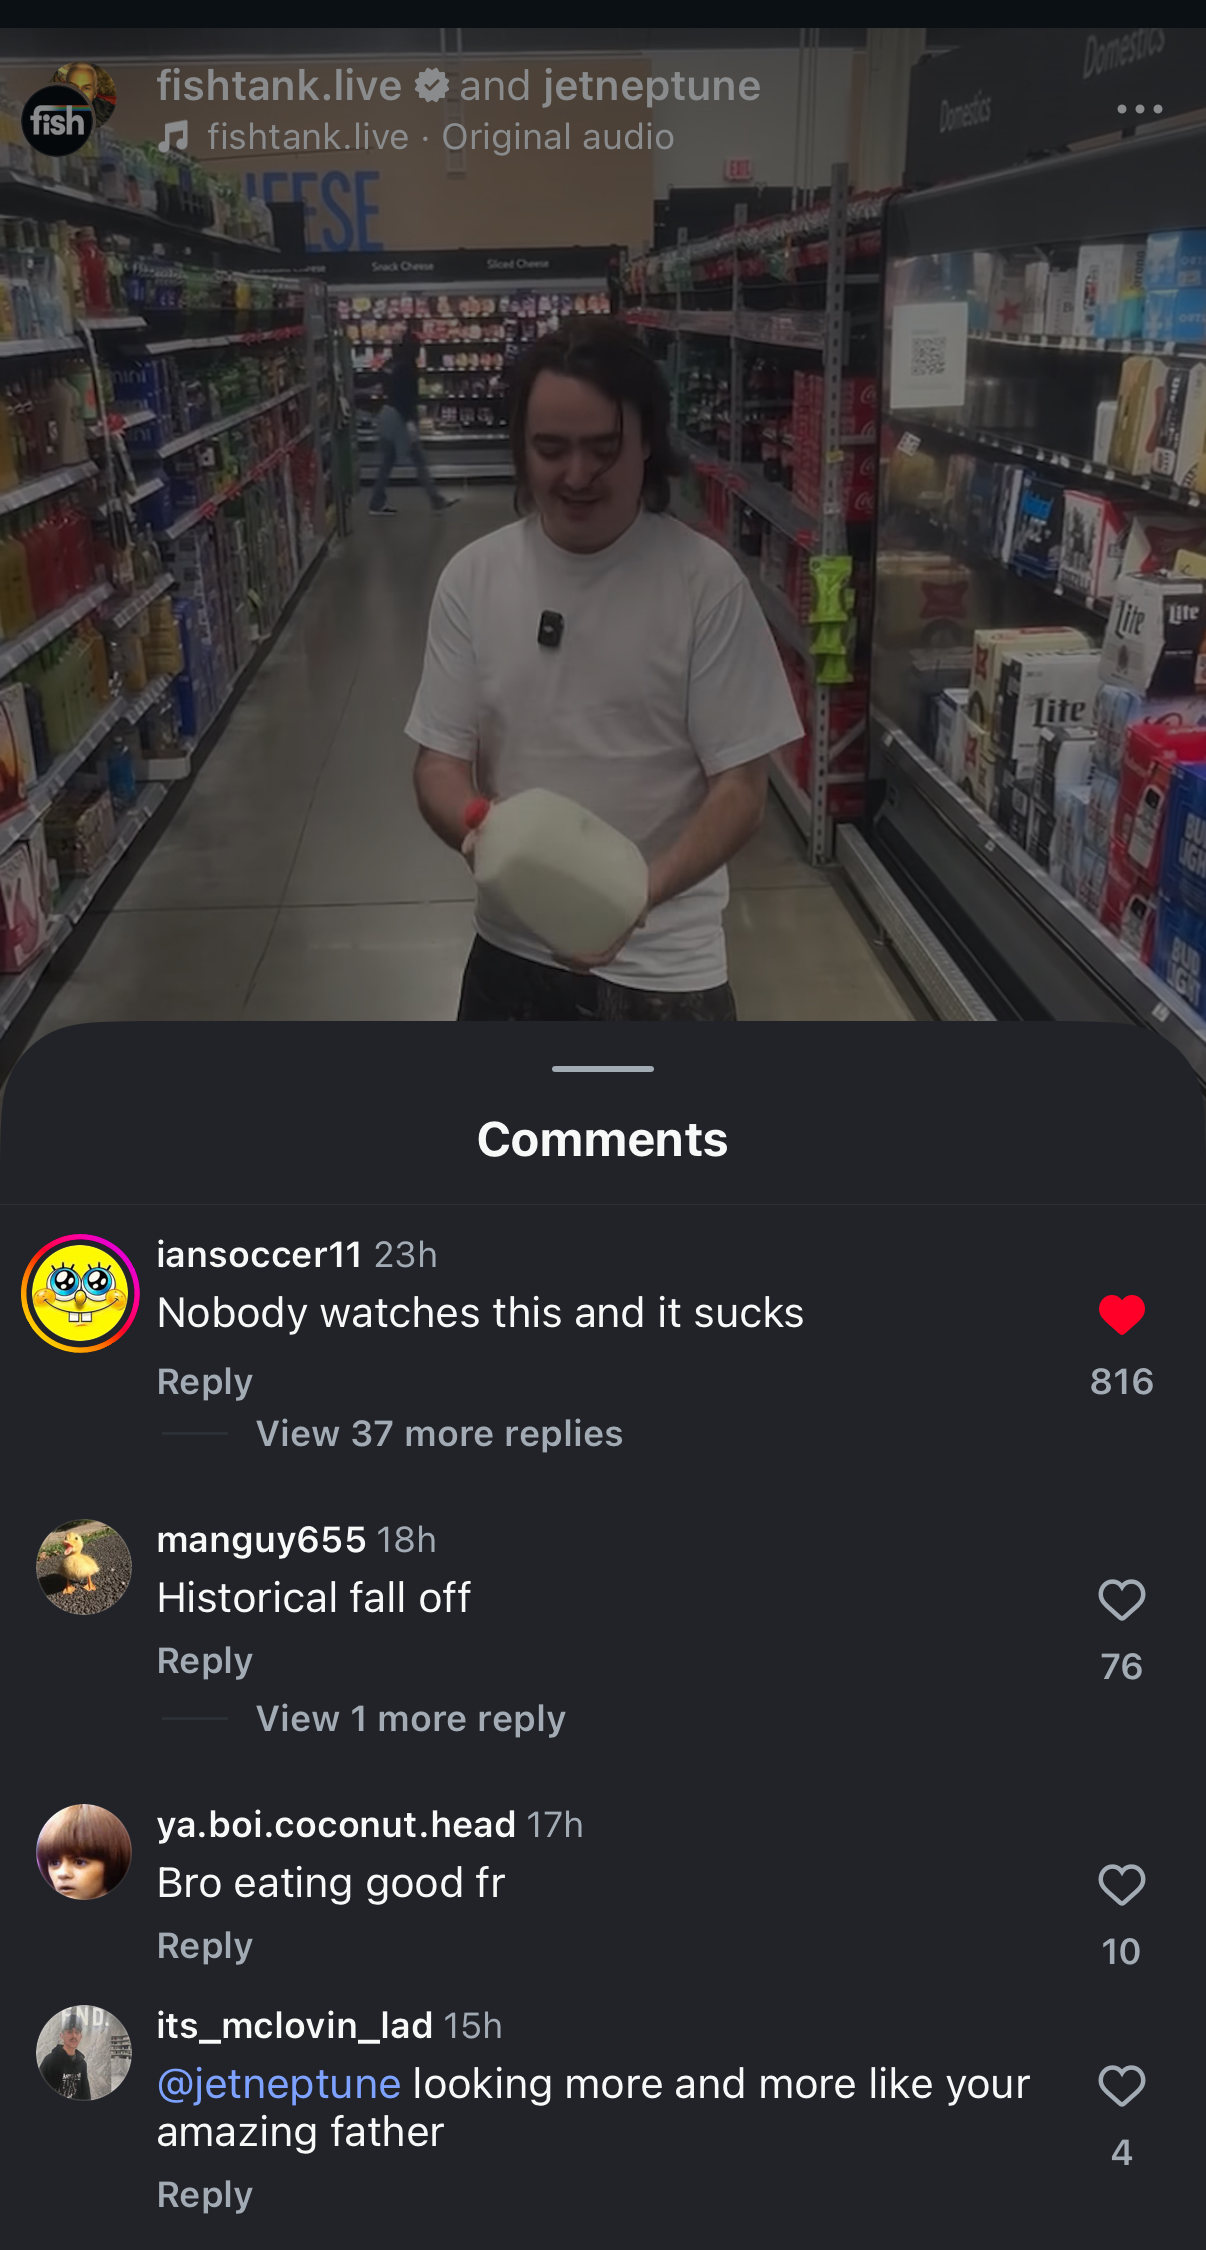1206x2250 pixels.
Task: Like manguy655's Historical fall off comment
Action: (1121, 1599)
